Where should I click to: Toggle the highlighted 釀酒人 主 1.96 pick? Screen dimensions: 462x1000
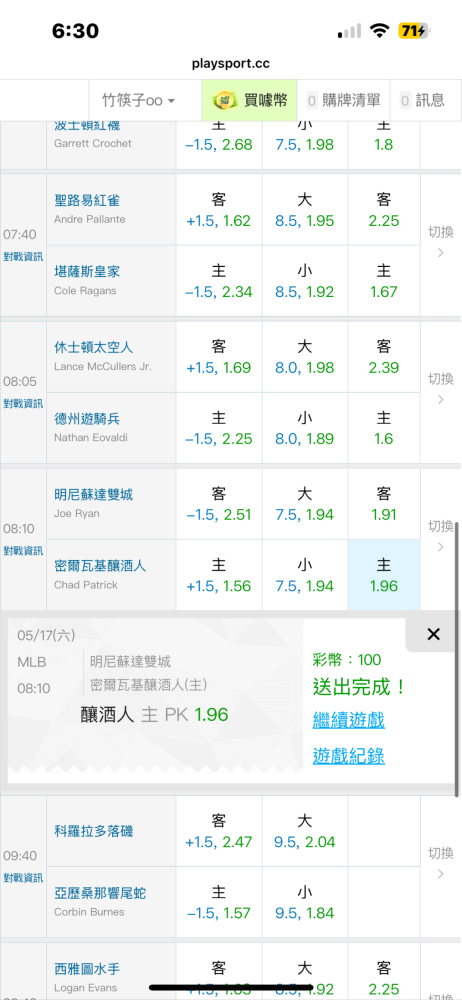pos(384,575)
